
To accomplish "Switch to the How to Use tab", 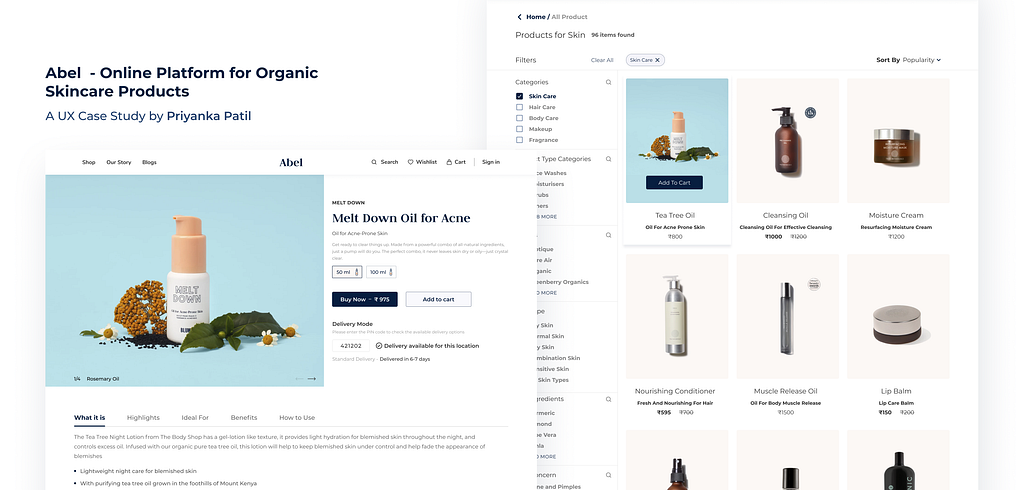I will click(297, 417).
